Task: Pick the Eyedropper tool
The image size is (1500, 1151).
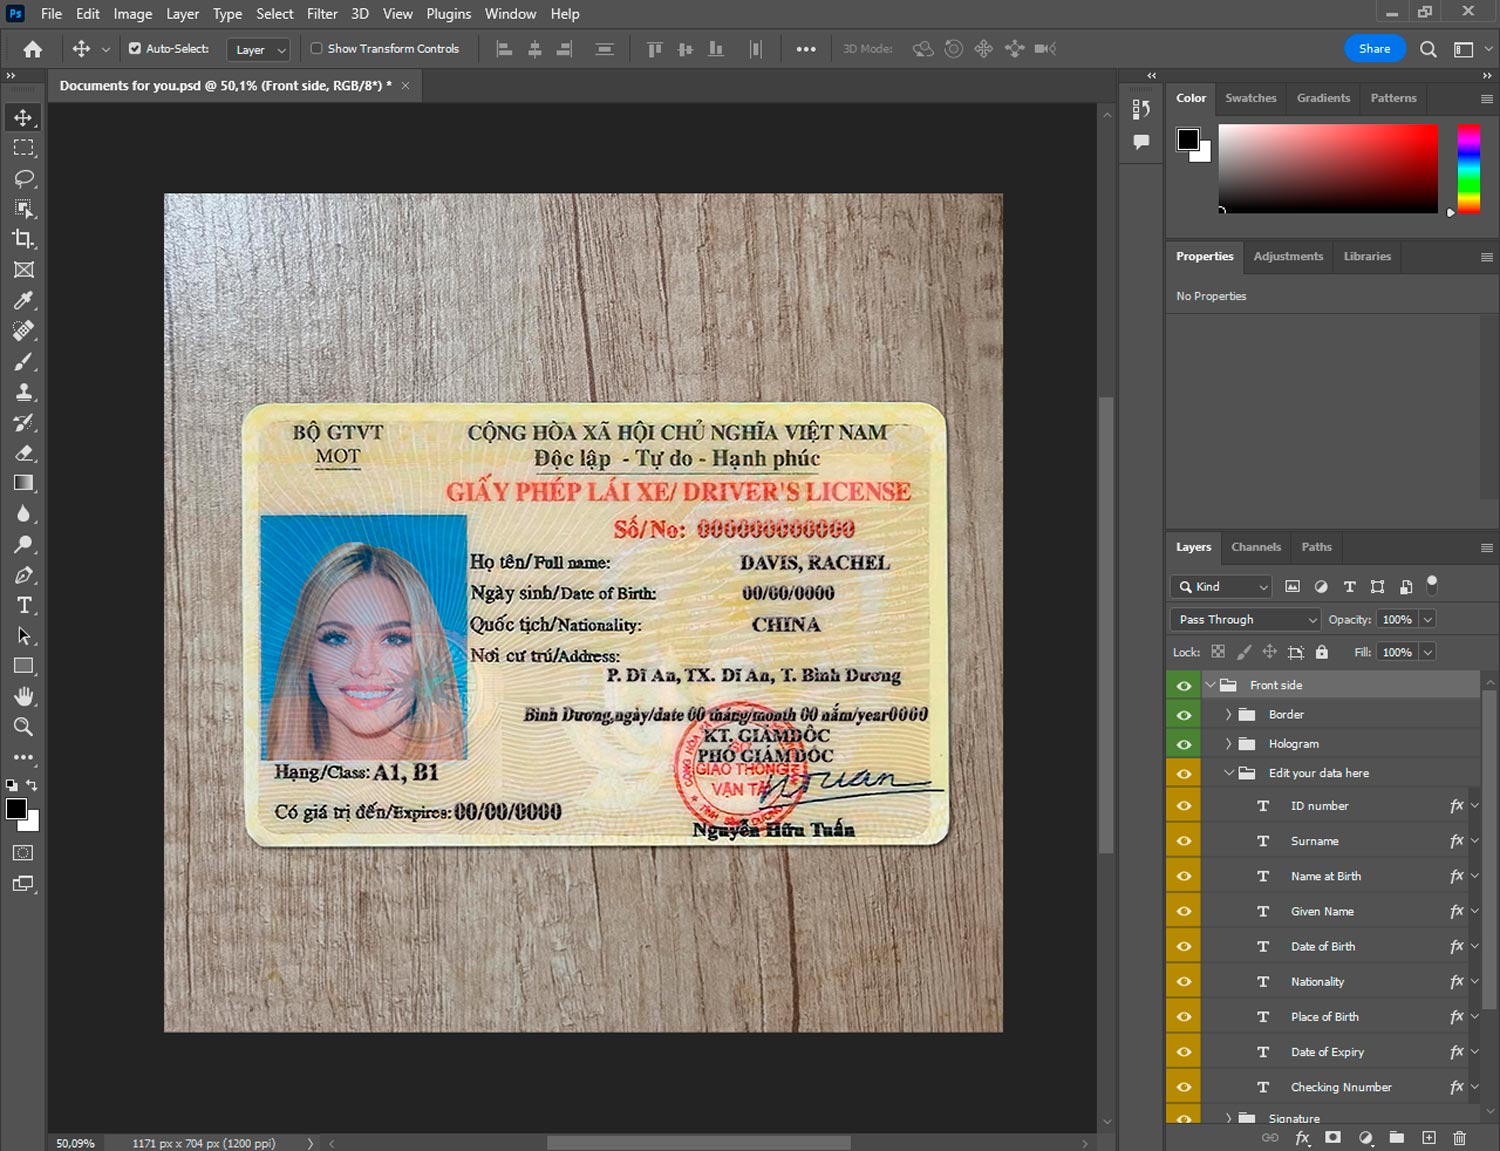Action: [24, 300]
